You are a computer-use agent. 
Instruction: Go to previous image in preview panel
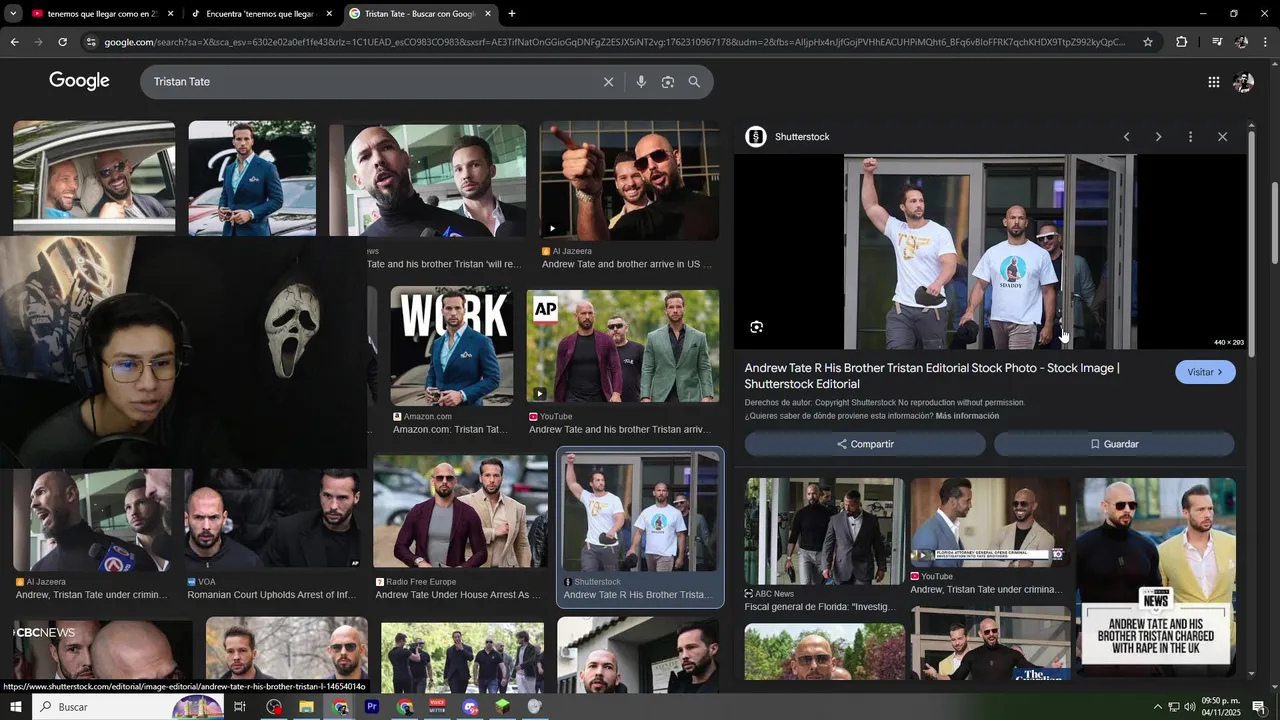(1126, 137)
